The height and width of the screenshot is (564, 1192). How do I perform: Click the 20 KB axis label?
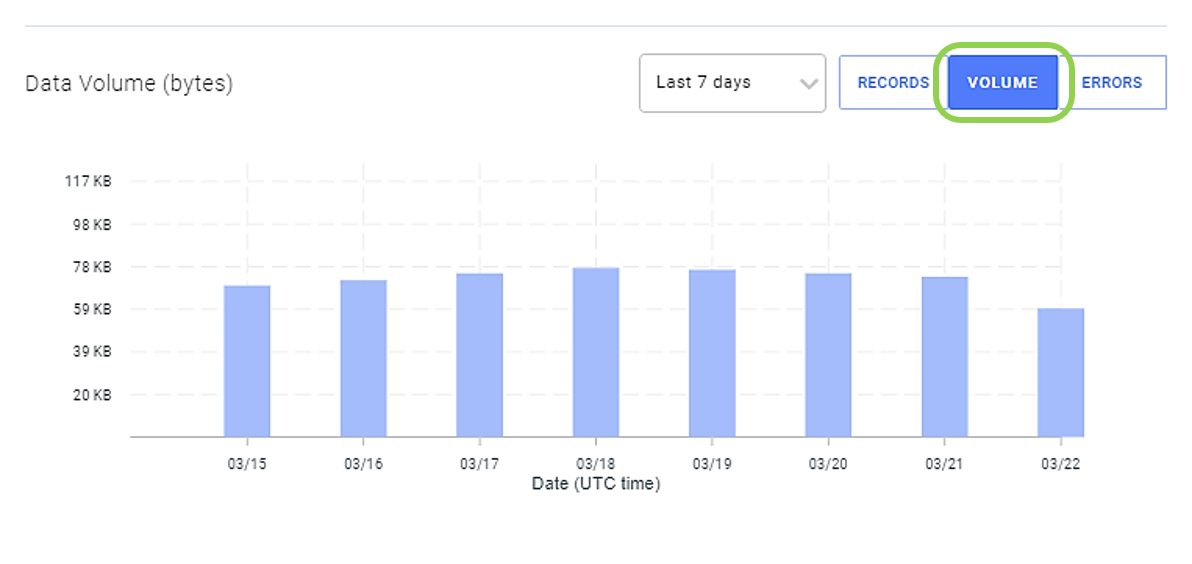tap(93, 394)
